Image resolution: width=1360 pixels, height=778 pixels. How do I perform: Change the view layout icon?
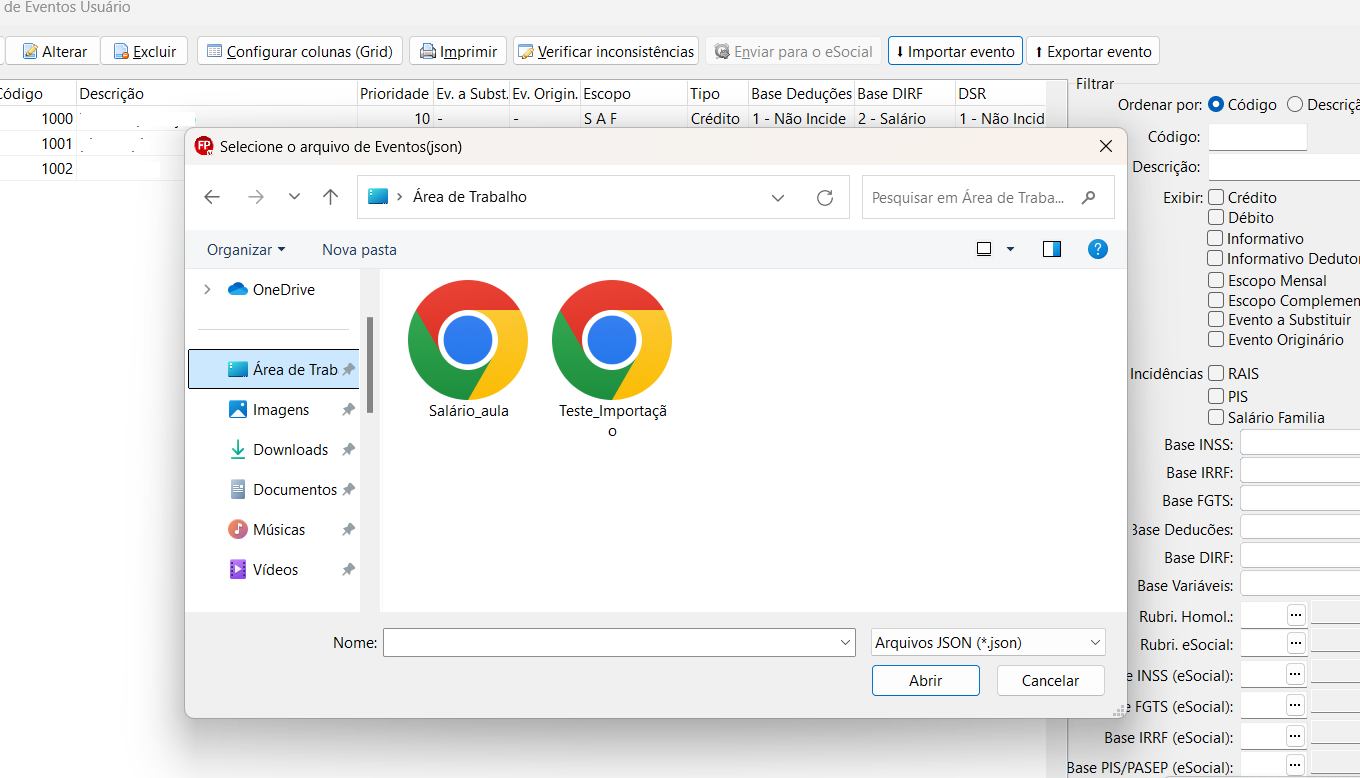984,249
